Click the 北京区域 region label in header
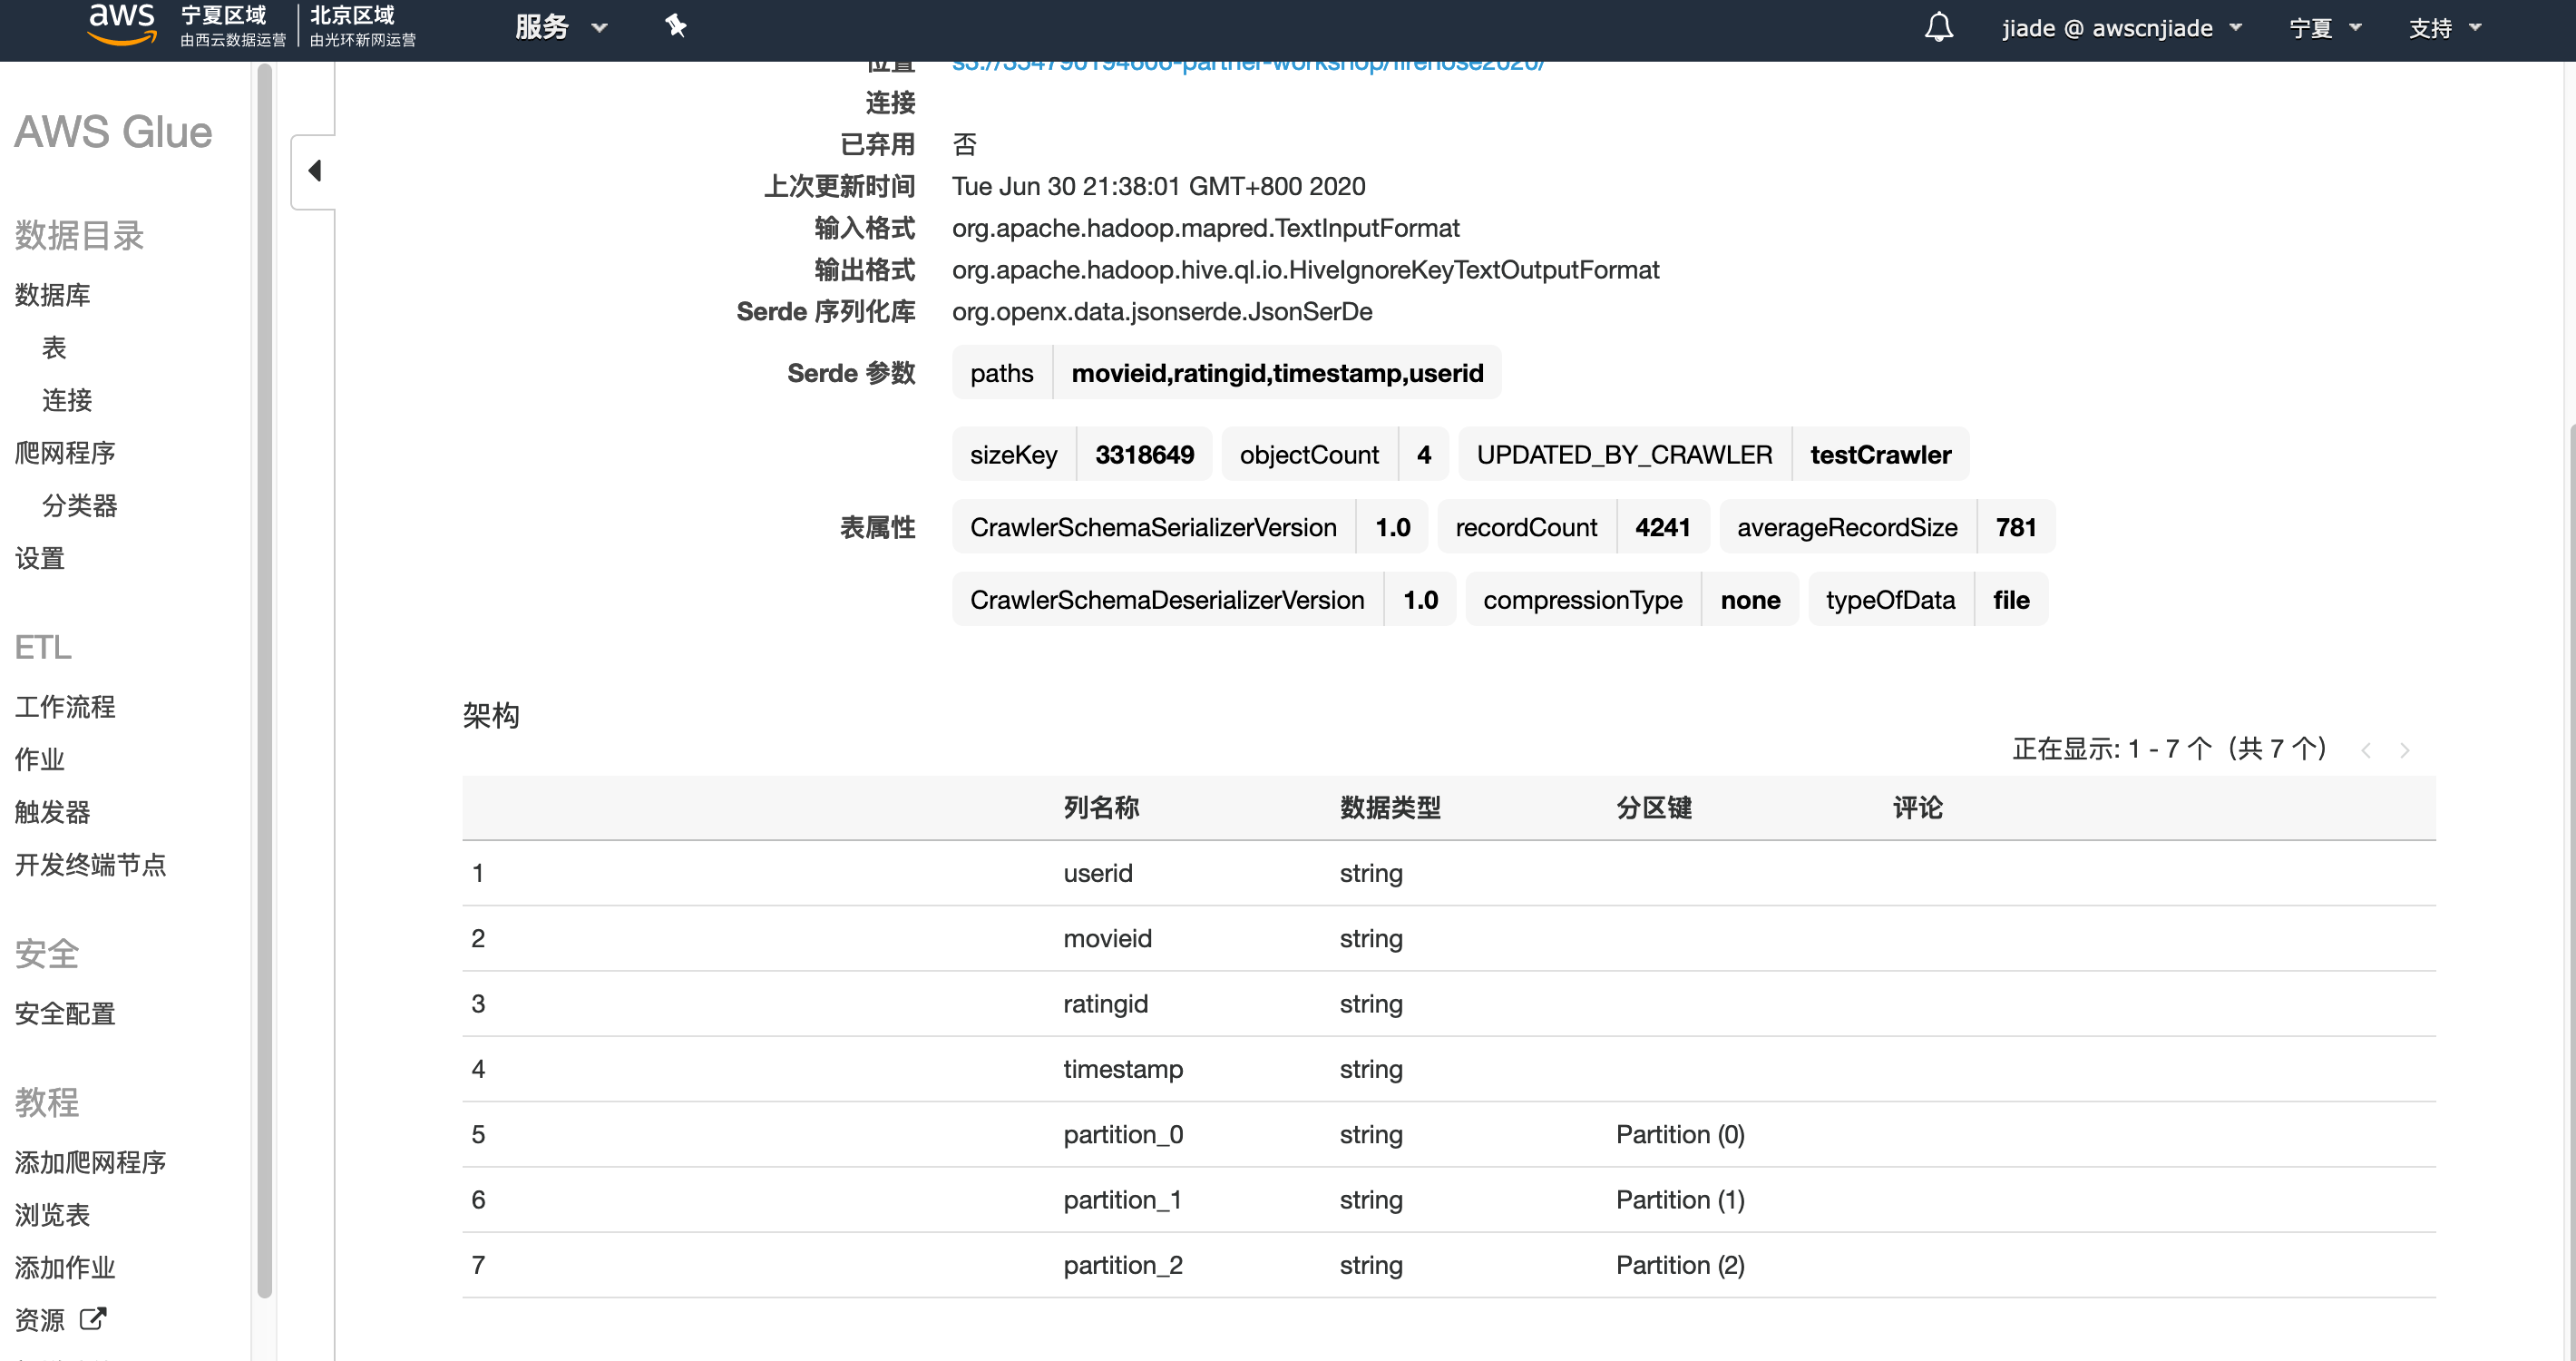 [x=352, y=16]
